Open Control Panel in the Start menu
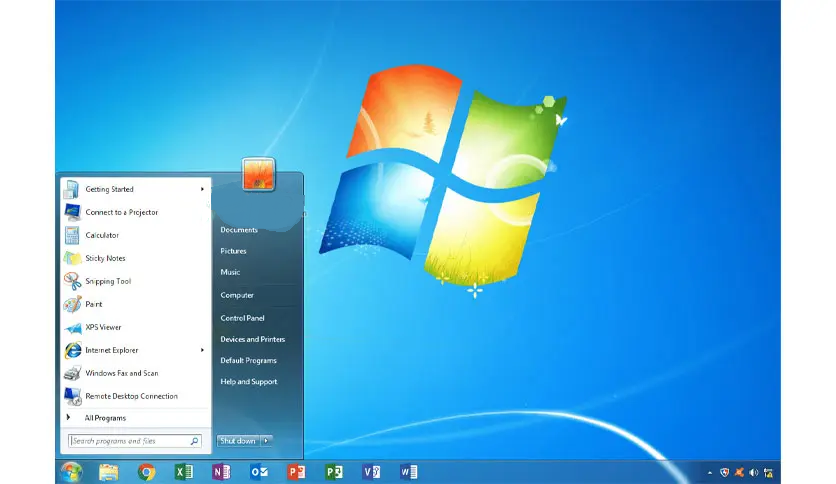Viewport: 836px width, 484px height. [x=241, y=318]
